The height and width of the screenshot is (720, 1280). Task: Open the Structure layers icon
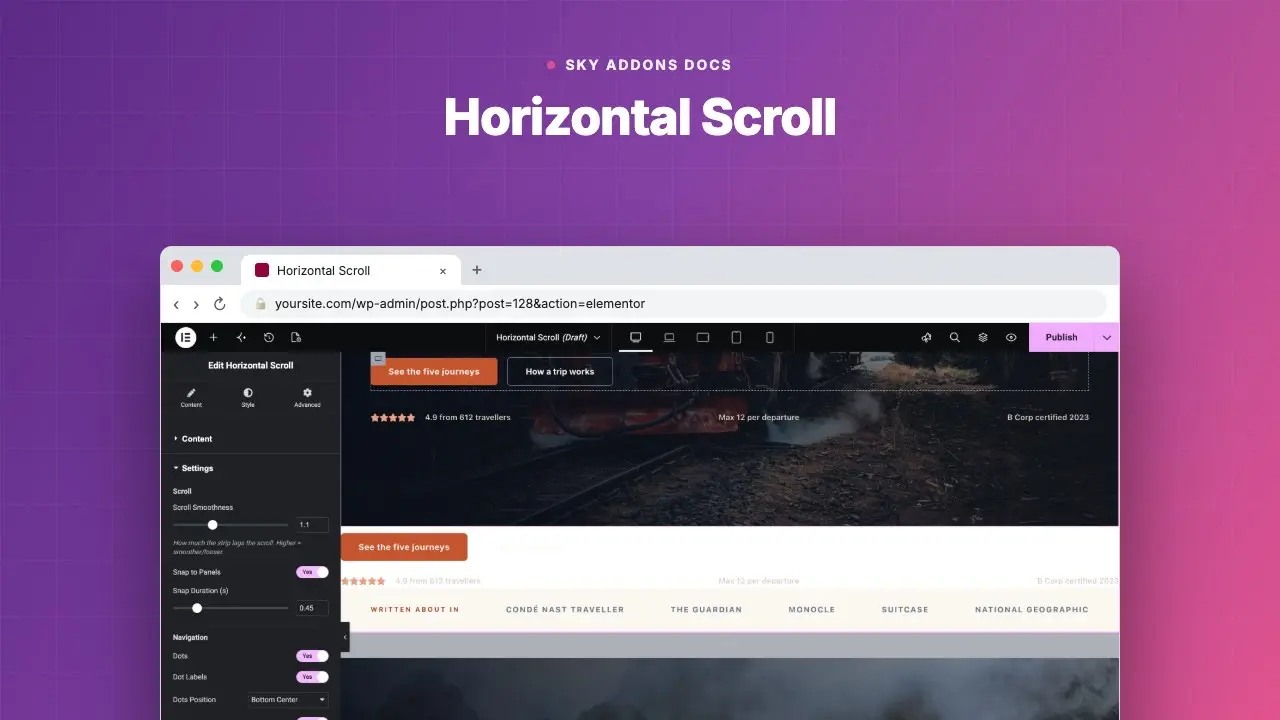click(983, 337)
